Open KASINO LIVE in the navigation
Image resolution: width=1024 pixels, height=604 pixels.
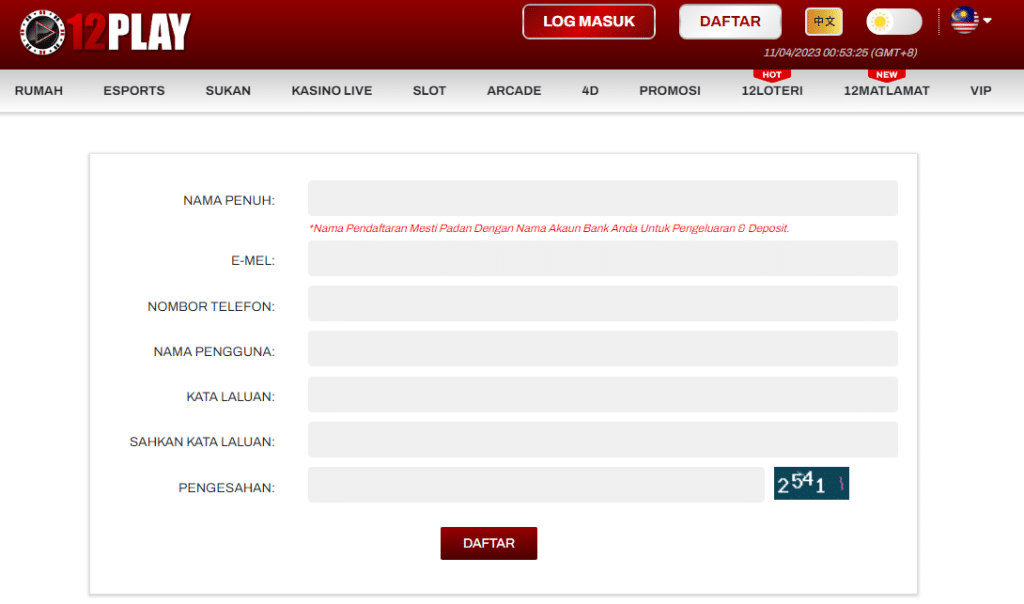(332, 91)
